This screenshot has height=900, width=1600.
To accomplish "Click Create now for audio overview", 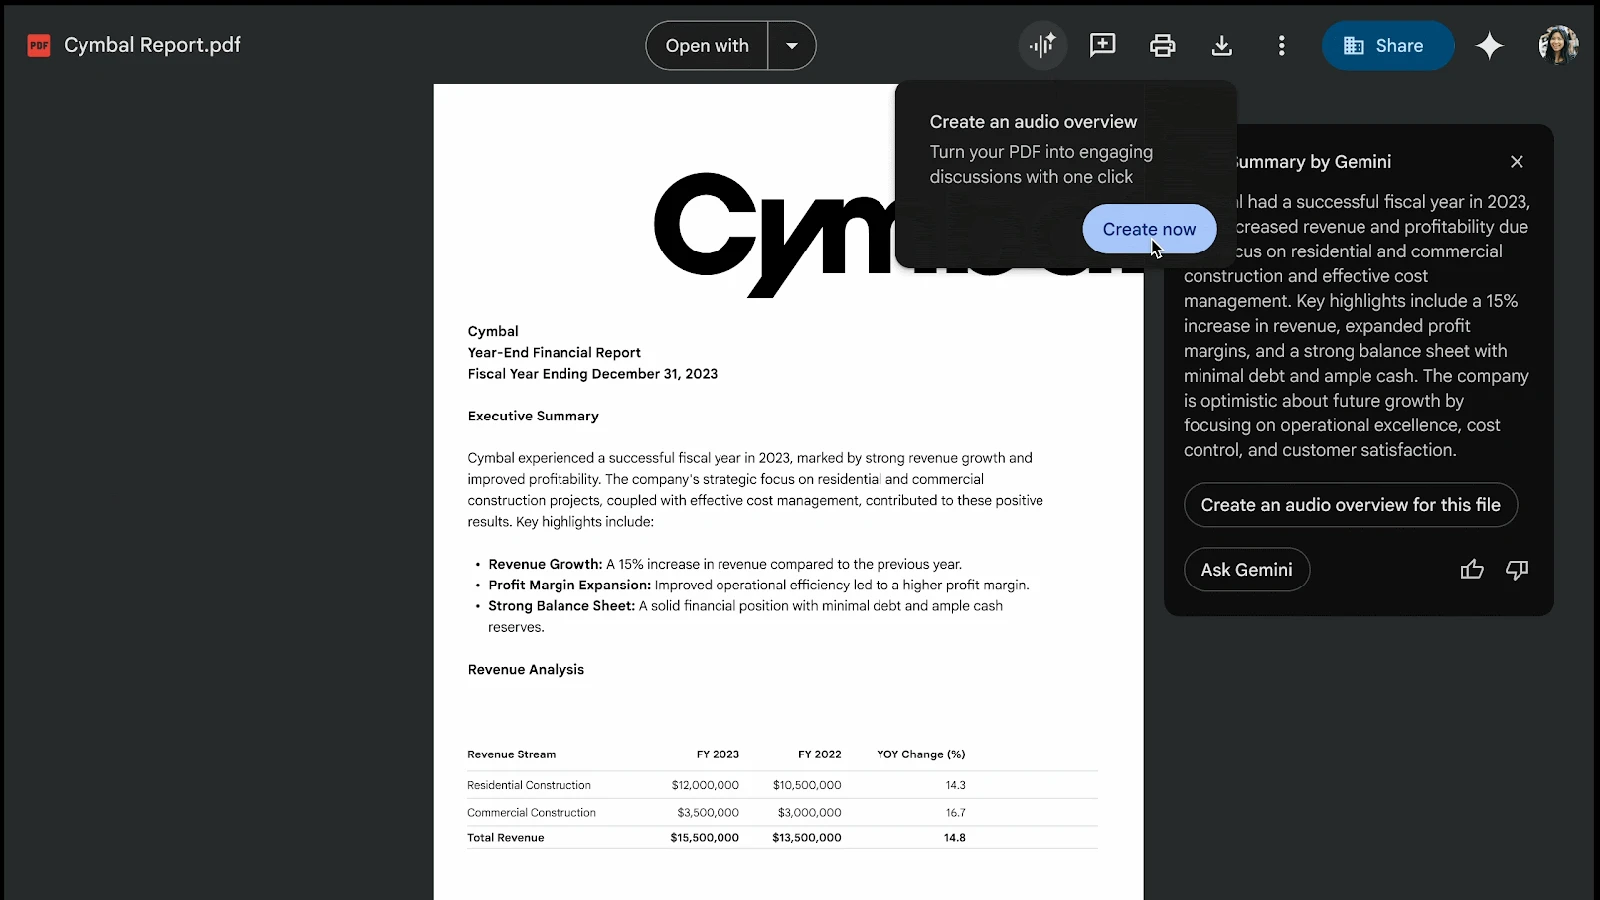I will (x=1148, y=229).
